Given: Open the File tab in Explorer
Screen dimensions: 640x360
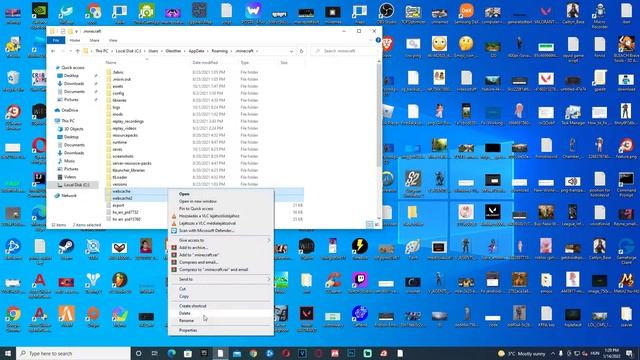Looking at the screenshot, I should point(56,40).
